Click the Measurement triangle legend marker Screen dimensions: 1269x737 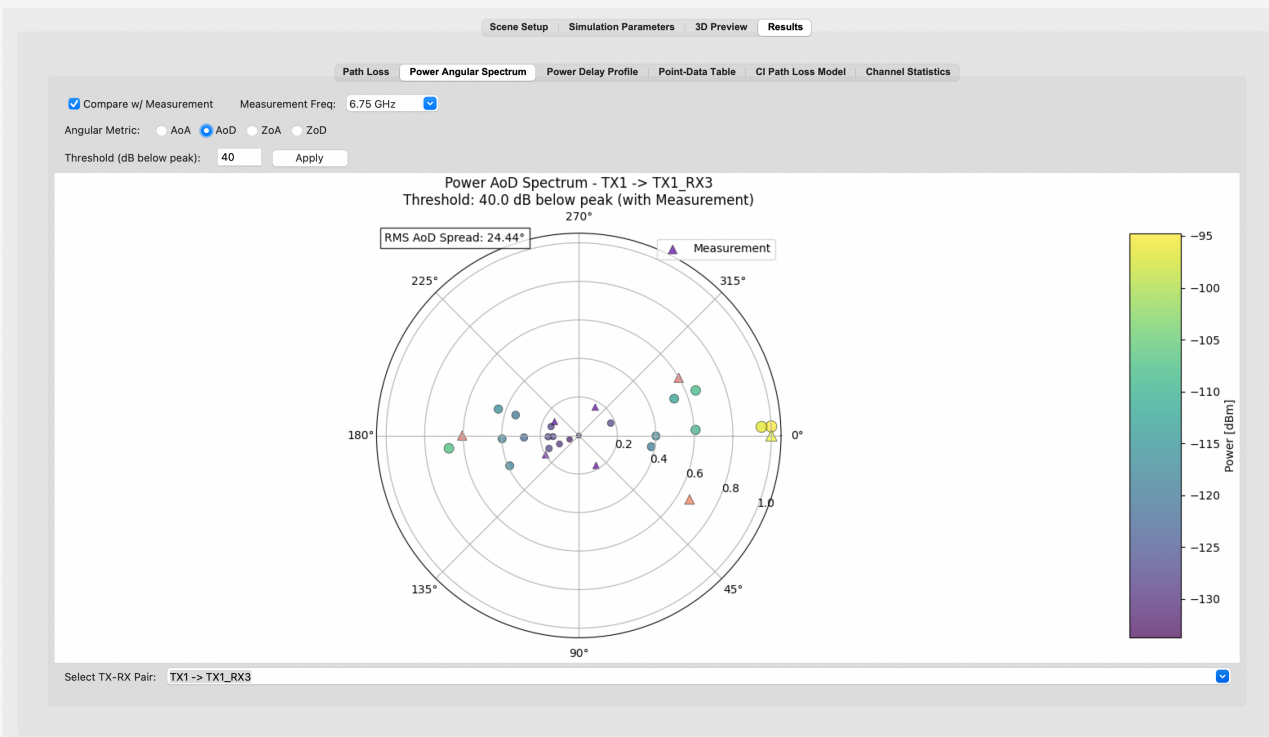(x=673, y=249)
